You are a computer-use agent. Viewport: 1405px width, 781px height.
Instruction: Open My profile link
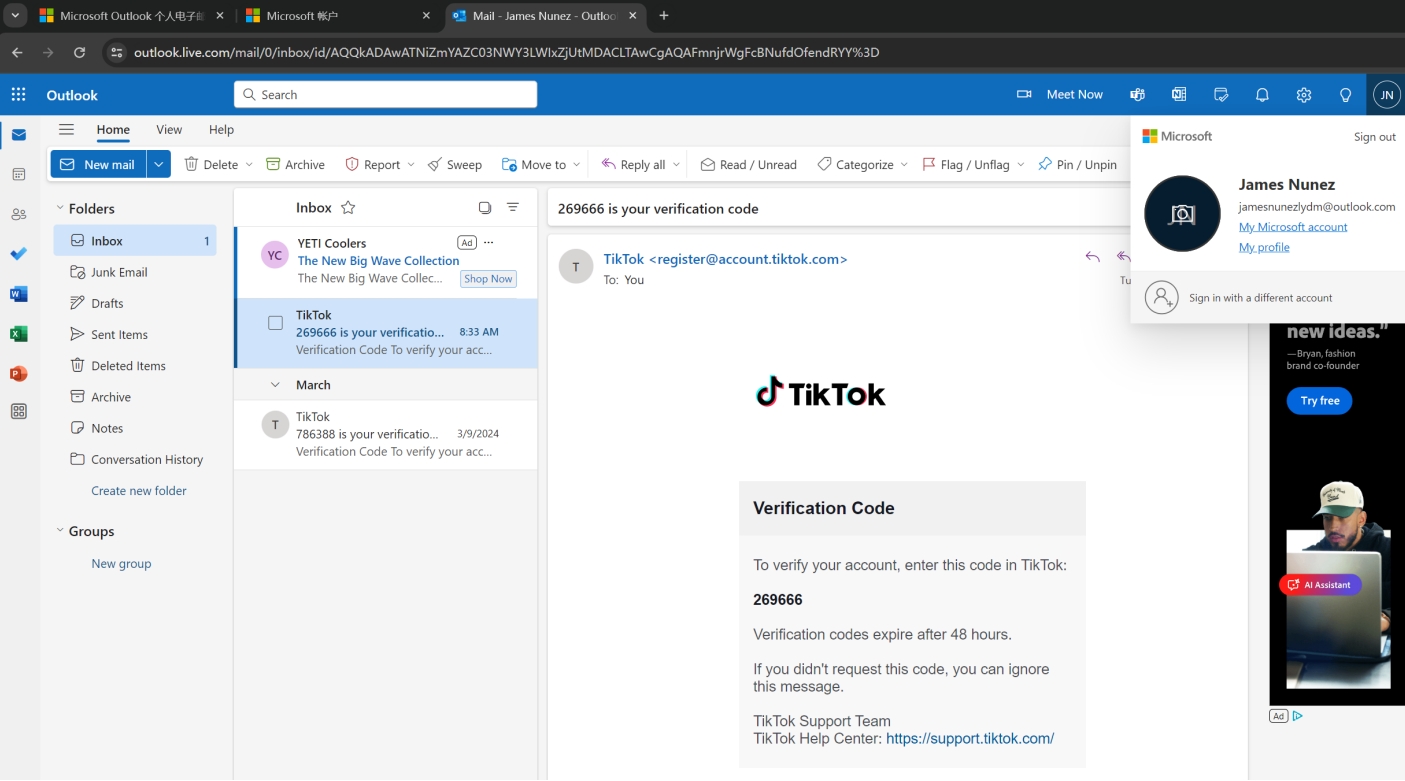1264,247
